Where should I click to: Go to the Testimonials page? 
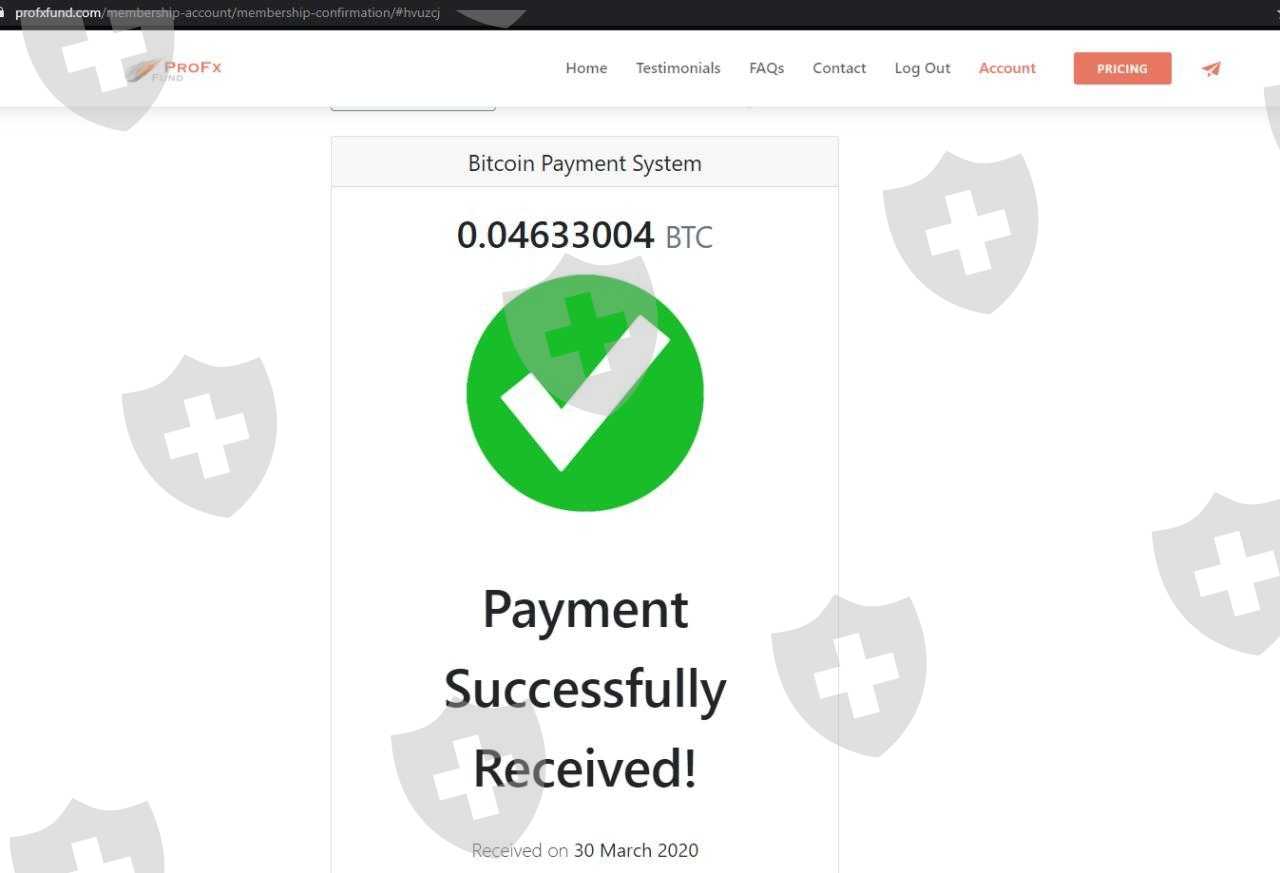678,68
